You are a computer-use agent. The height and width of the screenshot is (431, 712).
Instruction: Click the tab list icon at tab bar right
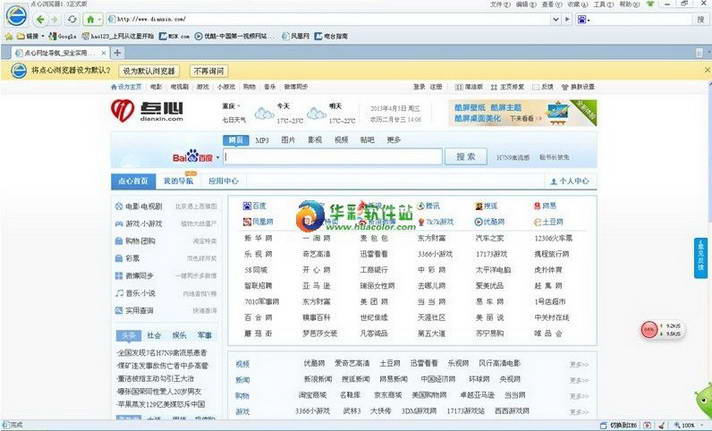coord(699,53)
